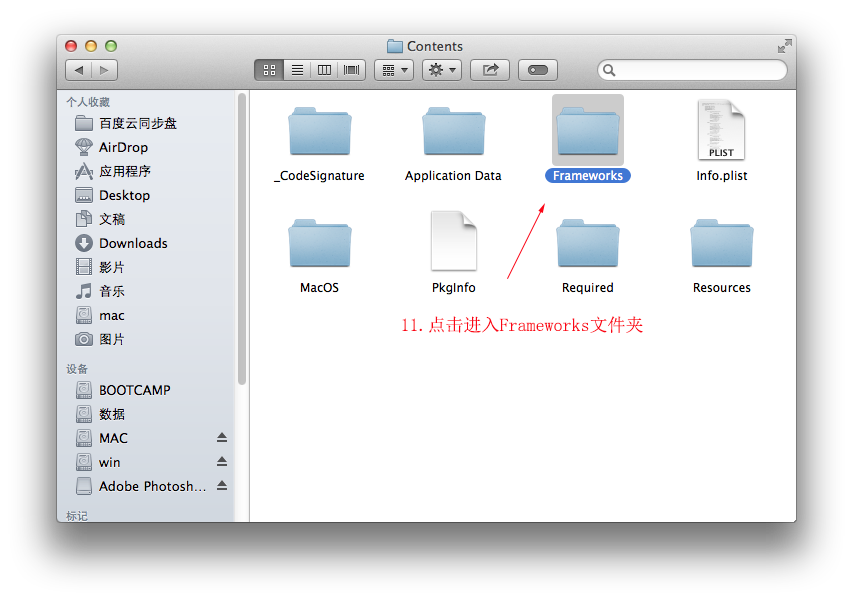Click the Frameworks name label
This screenshot has width=853, height=601.
(588, 176)
